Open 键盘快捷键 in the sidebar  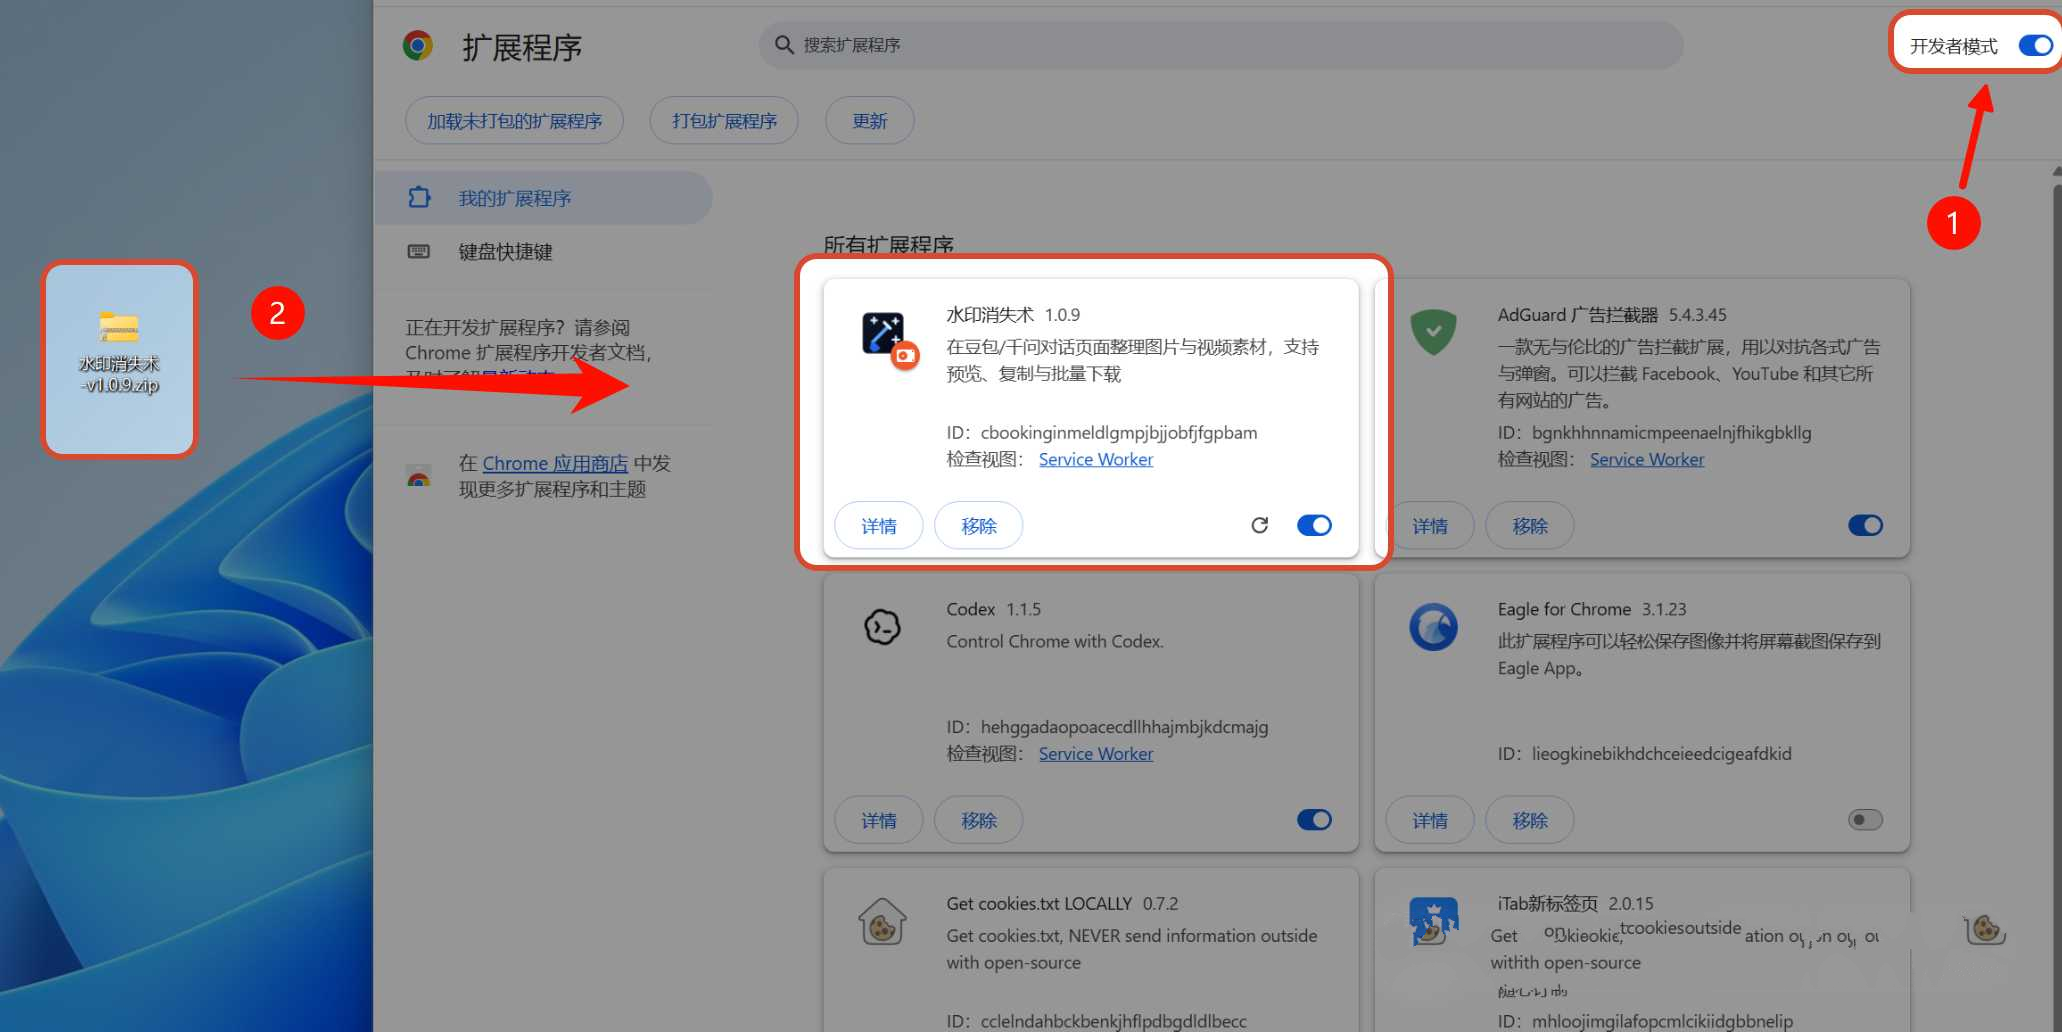point(544,251)
